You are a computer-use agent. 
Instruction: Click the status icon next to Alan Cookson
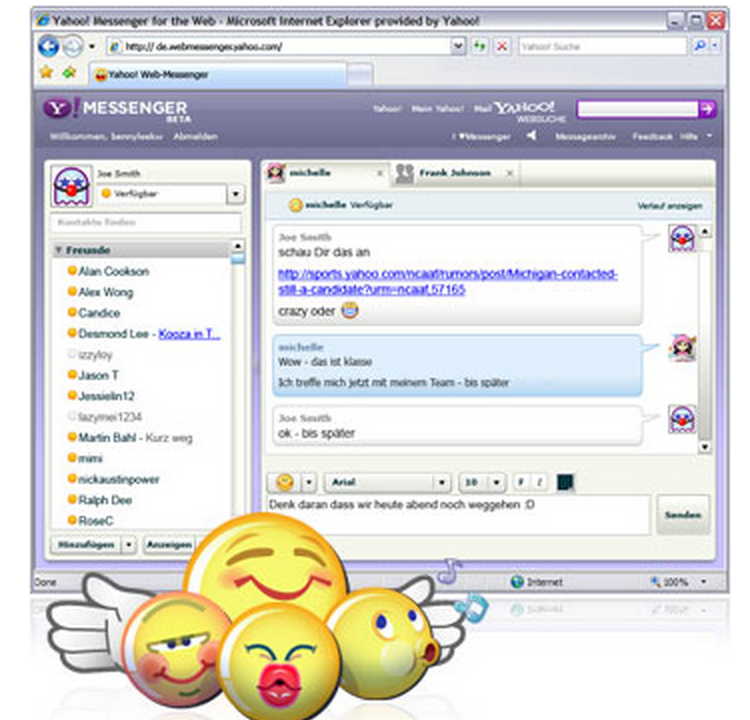click(x=72, y=271)
